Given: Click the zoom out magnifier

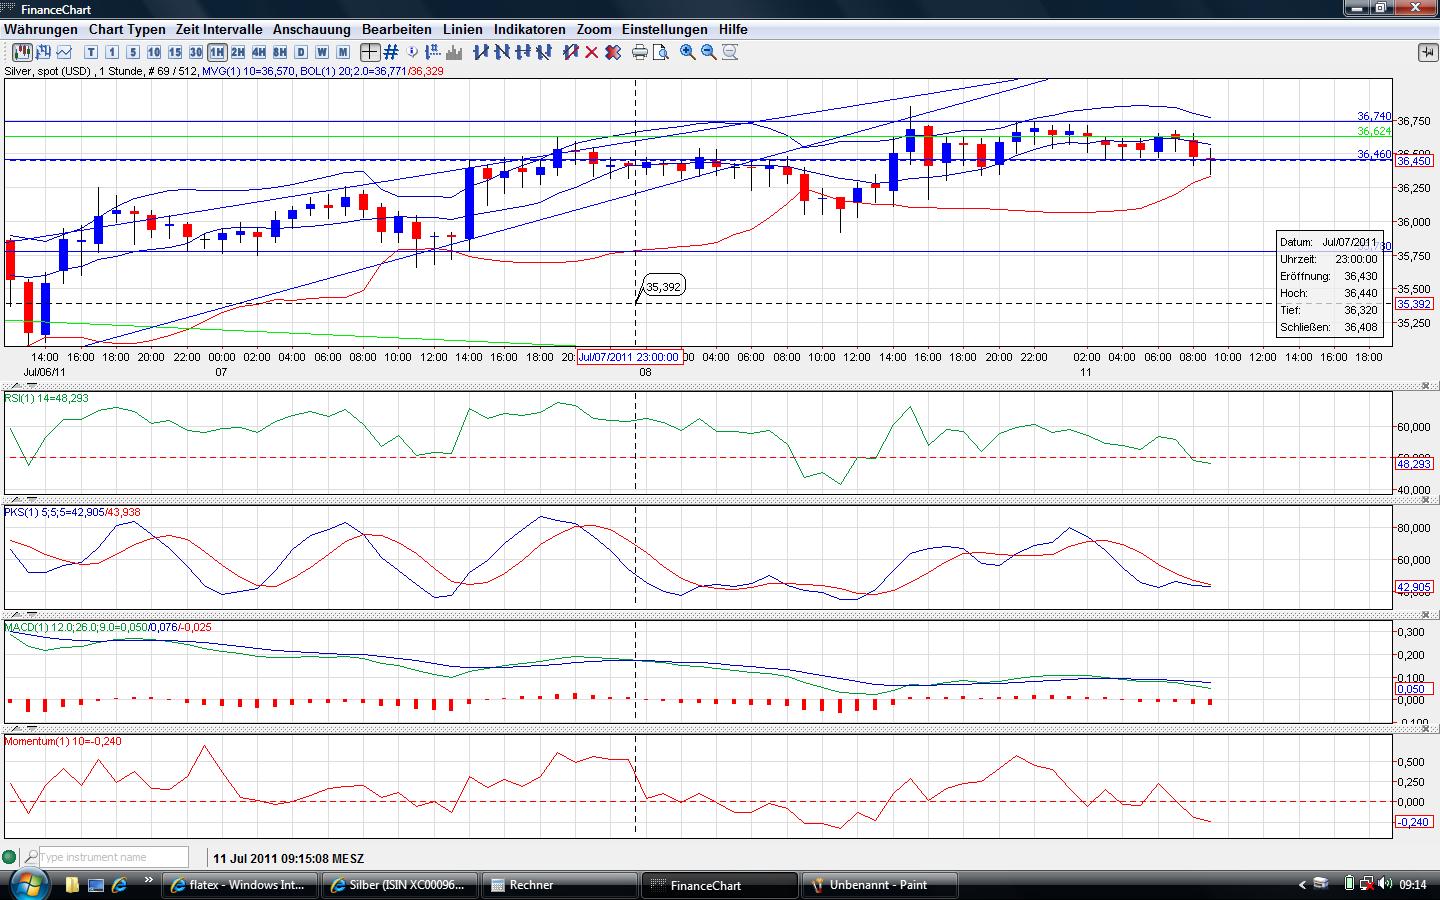Looking at the screenshot, I should pos(709,52).
